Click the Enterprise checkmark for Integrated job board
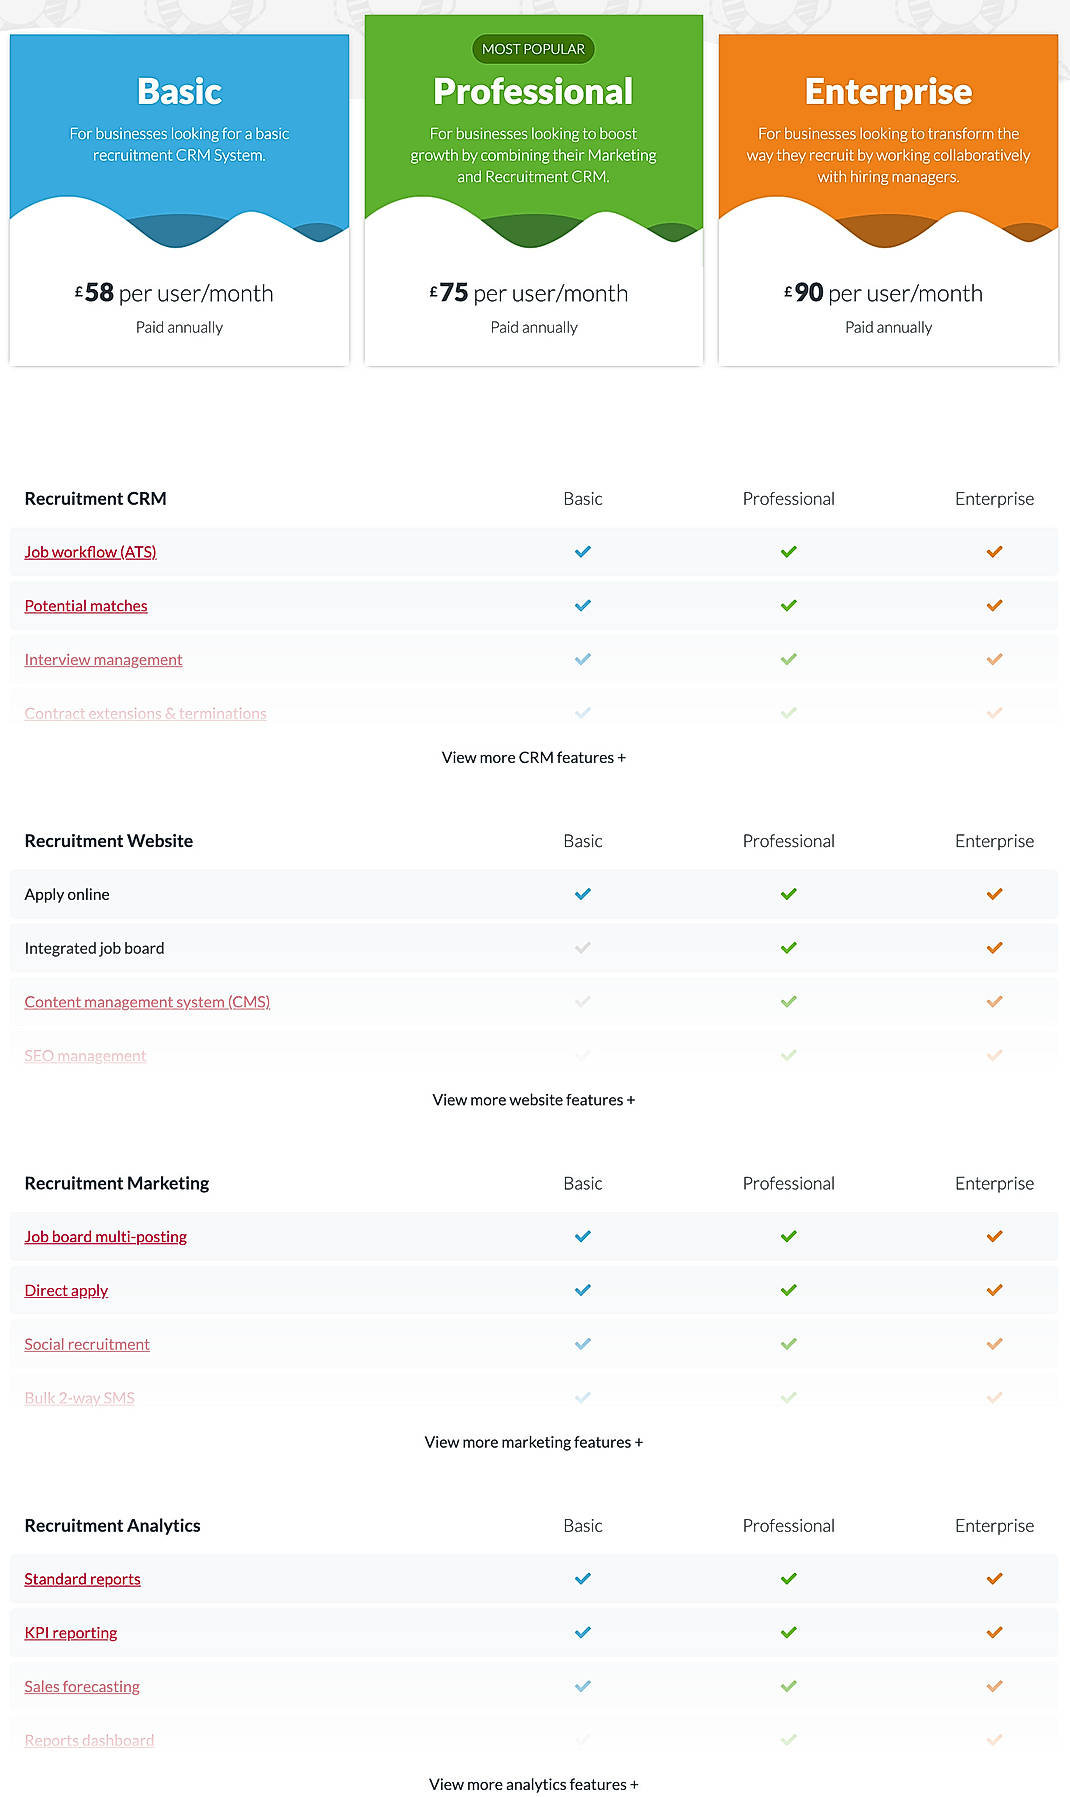 (x=994, y=947)
